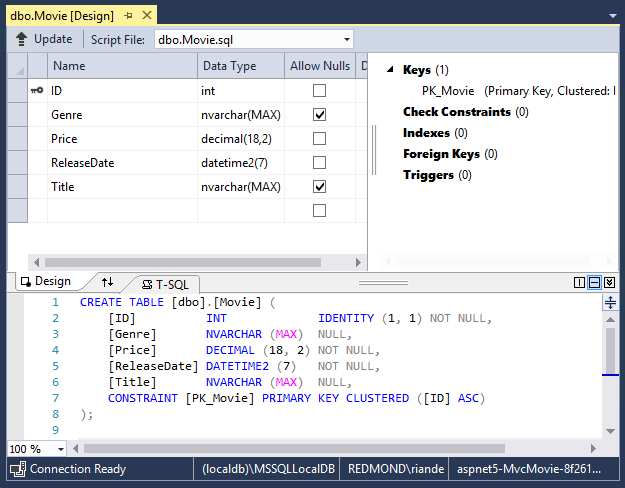This screenshot has height=488, width=625.
Task: Click the Update button
Action: [x=44, y=39]
